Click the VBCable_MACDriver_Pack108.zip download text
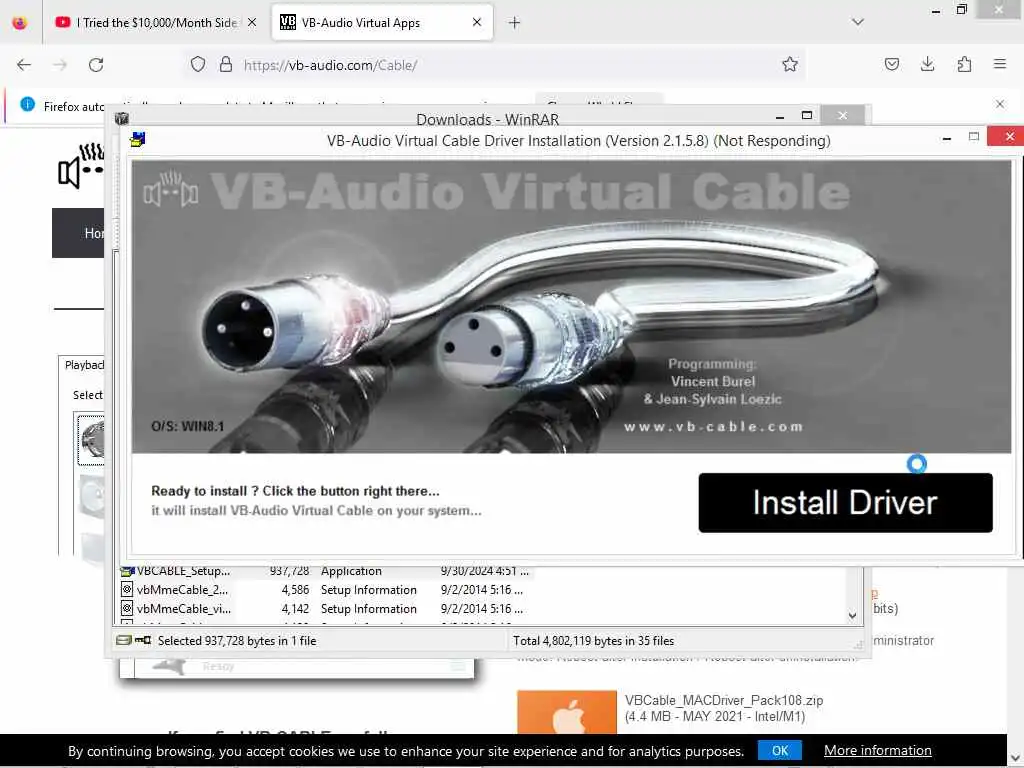Viewport: 1024px width, 768px height. tap(724, 700)
